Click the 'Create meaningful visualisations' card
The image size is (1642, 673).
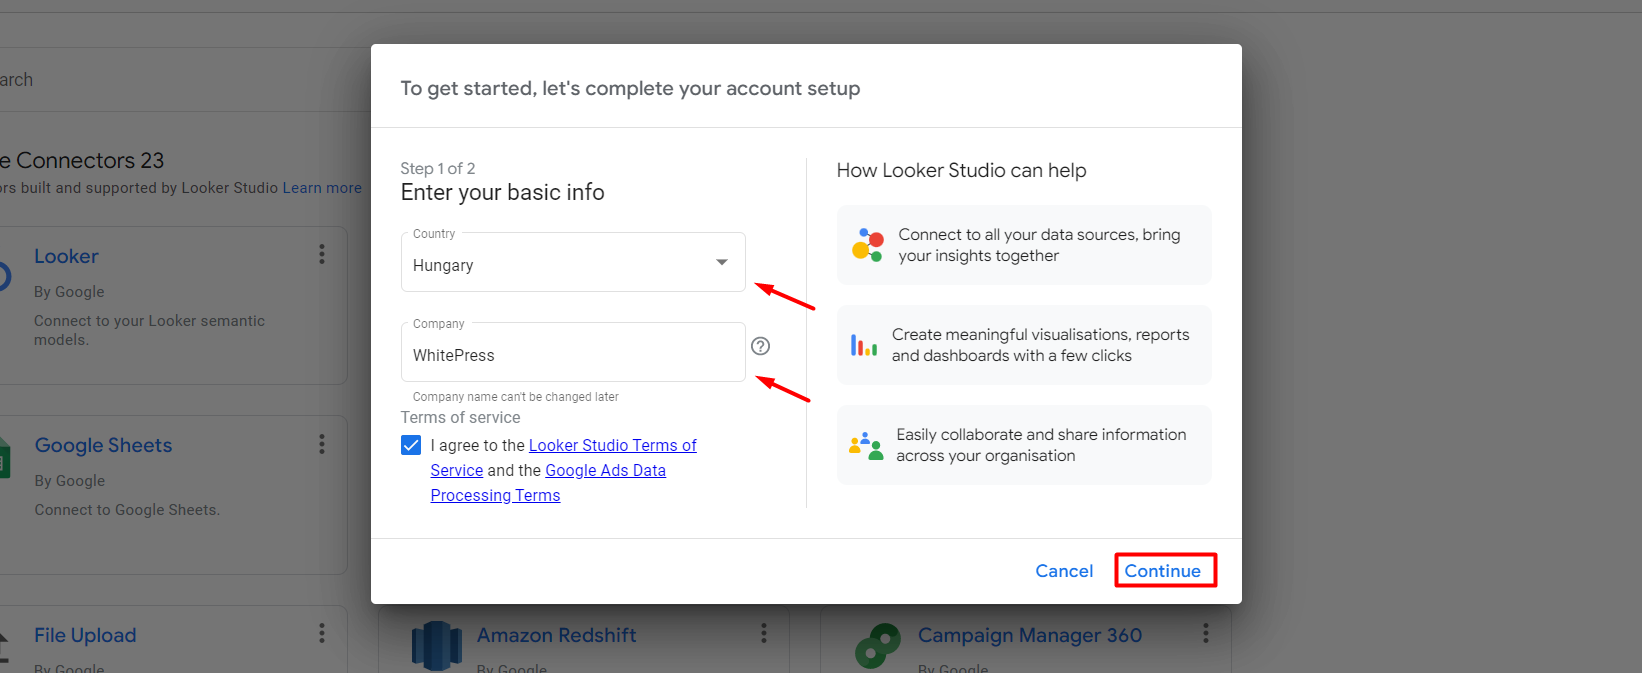click(x=1024, y=345)
